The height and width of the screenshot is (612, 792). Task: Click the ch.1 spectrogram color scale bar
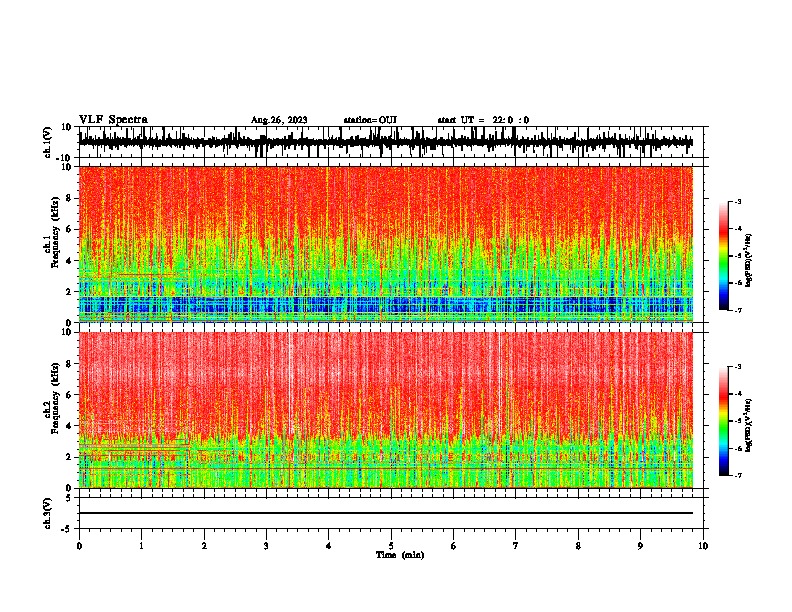[724, 256]
